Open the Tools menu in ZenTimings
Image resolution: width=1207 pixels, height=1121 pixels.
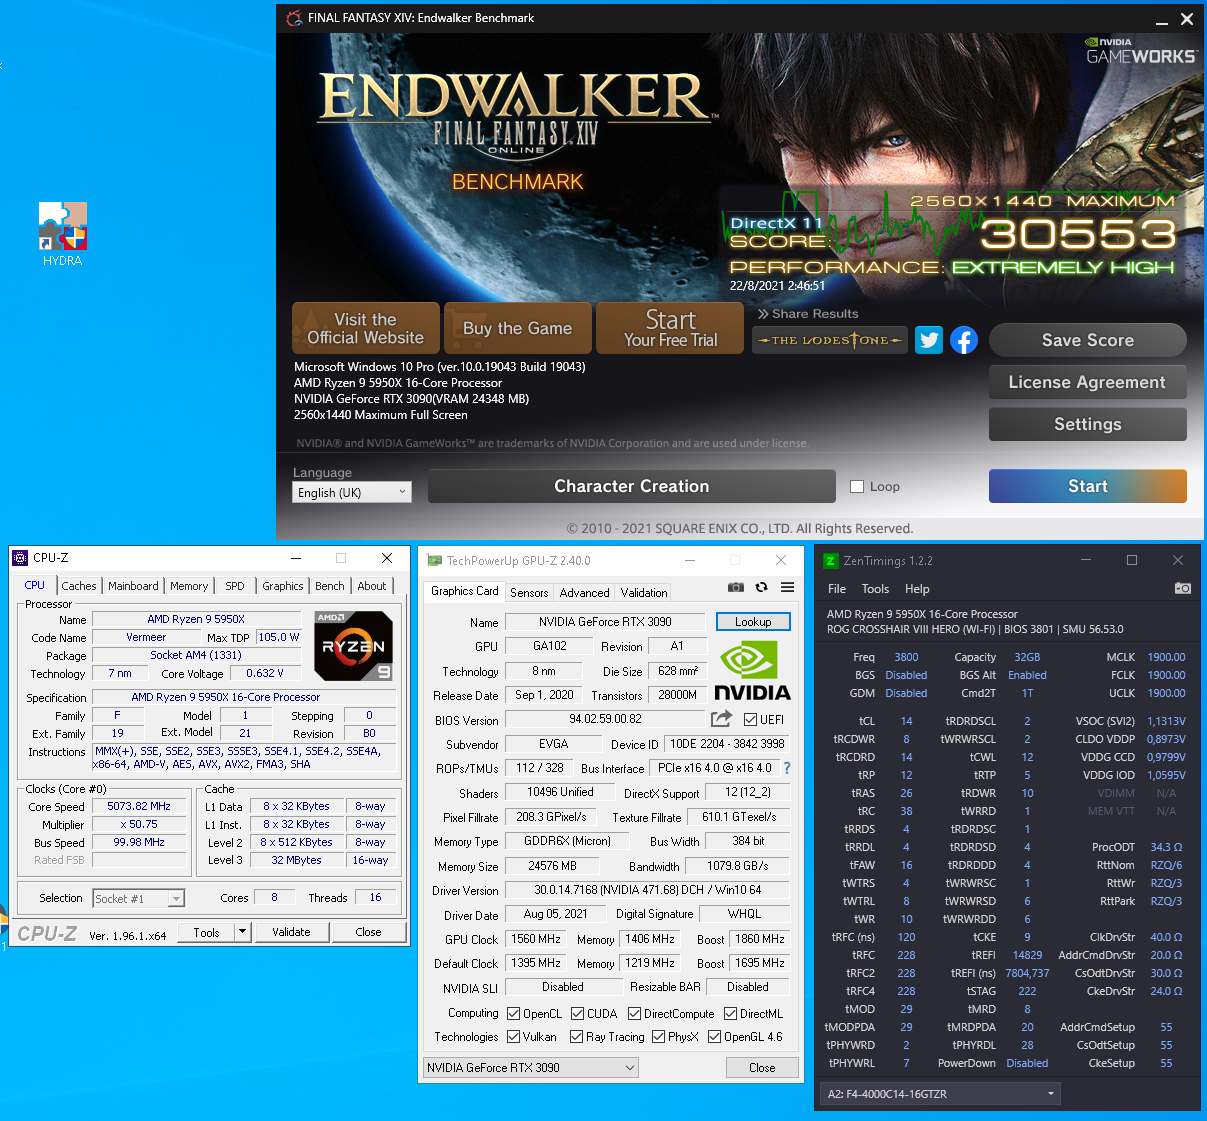pos(875,589)
